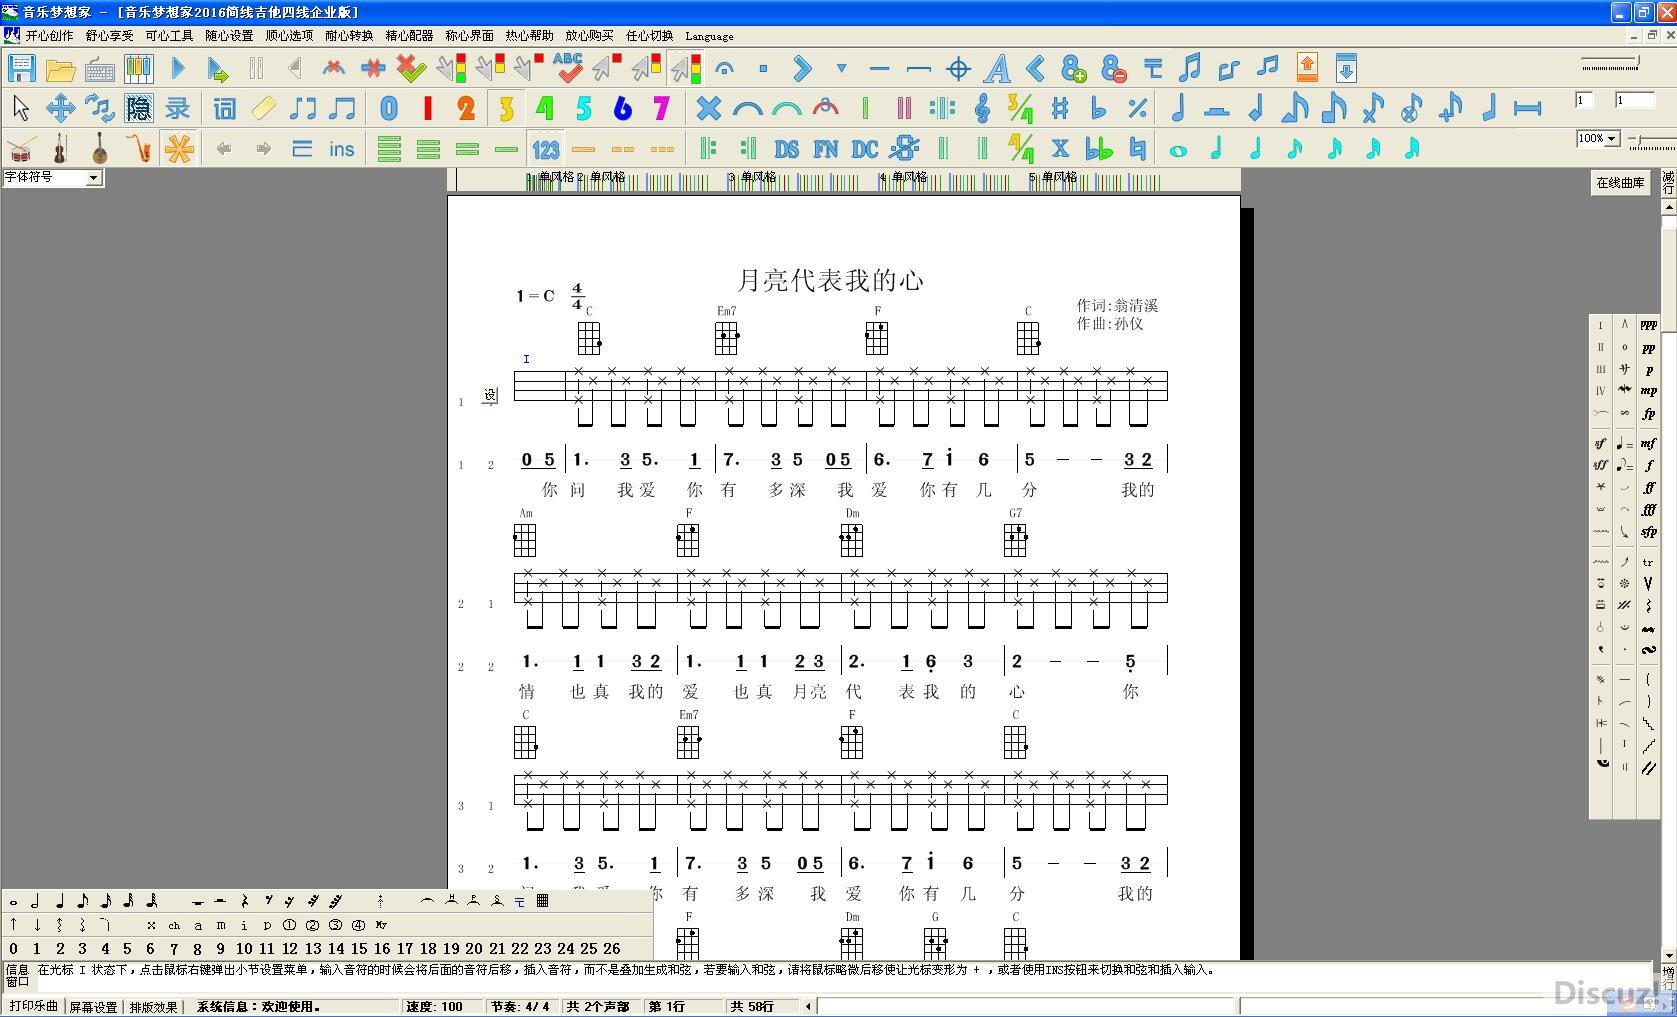Click the up arrow strum symbol
This screenshot has height=1017, width=1677.
point(14,925)
